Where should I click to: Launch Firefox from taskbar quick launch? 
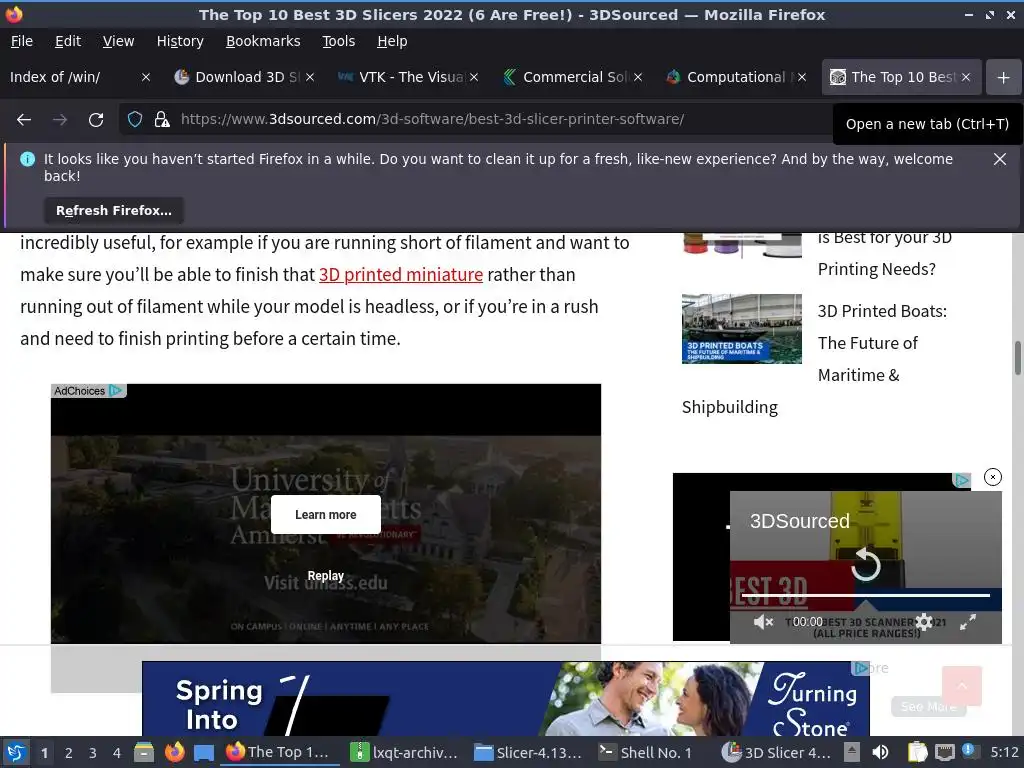pos(174,753)
